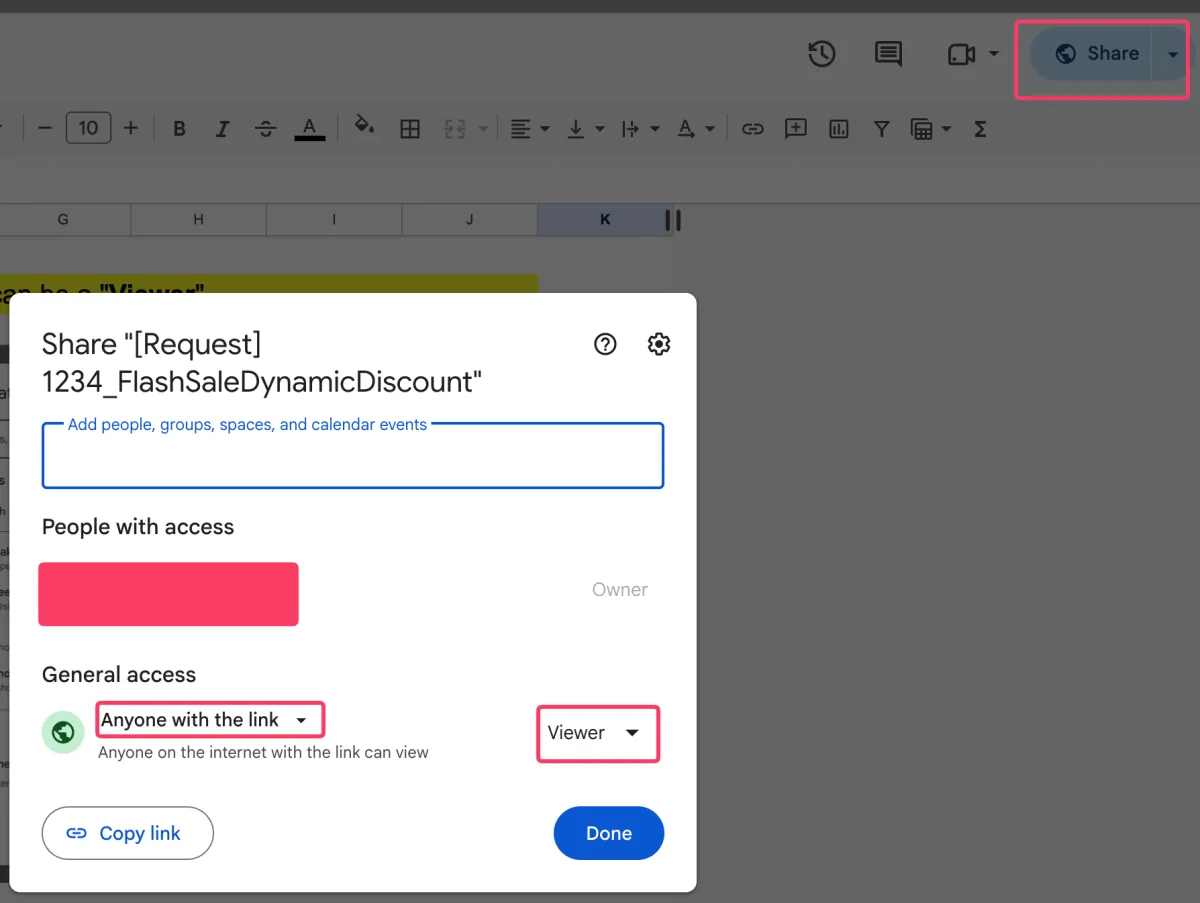Click the filter views table icon
Screen dimensions: 1200x903
pos(921,128)
